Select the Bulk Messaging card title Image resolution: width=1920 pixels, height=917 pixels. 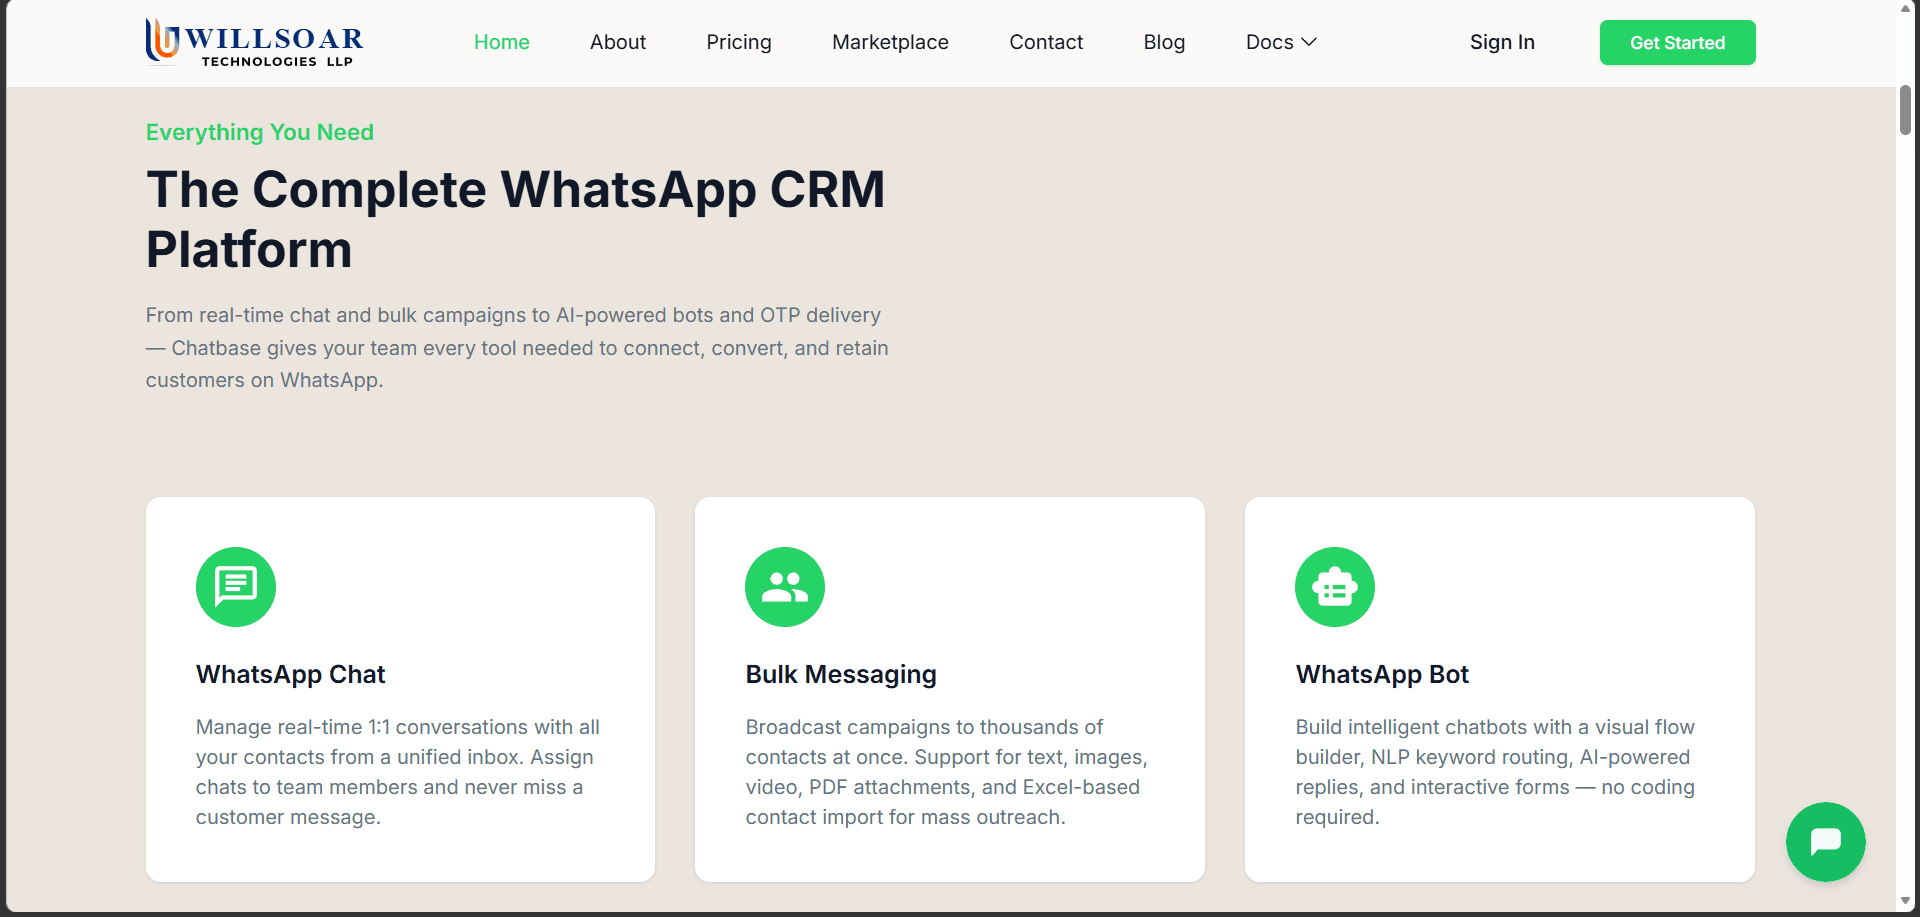841,674
